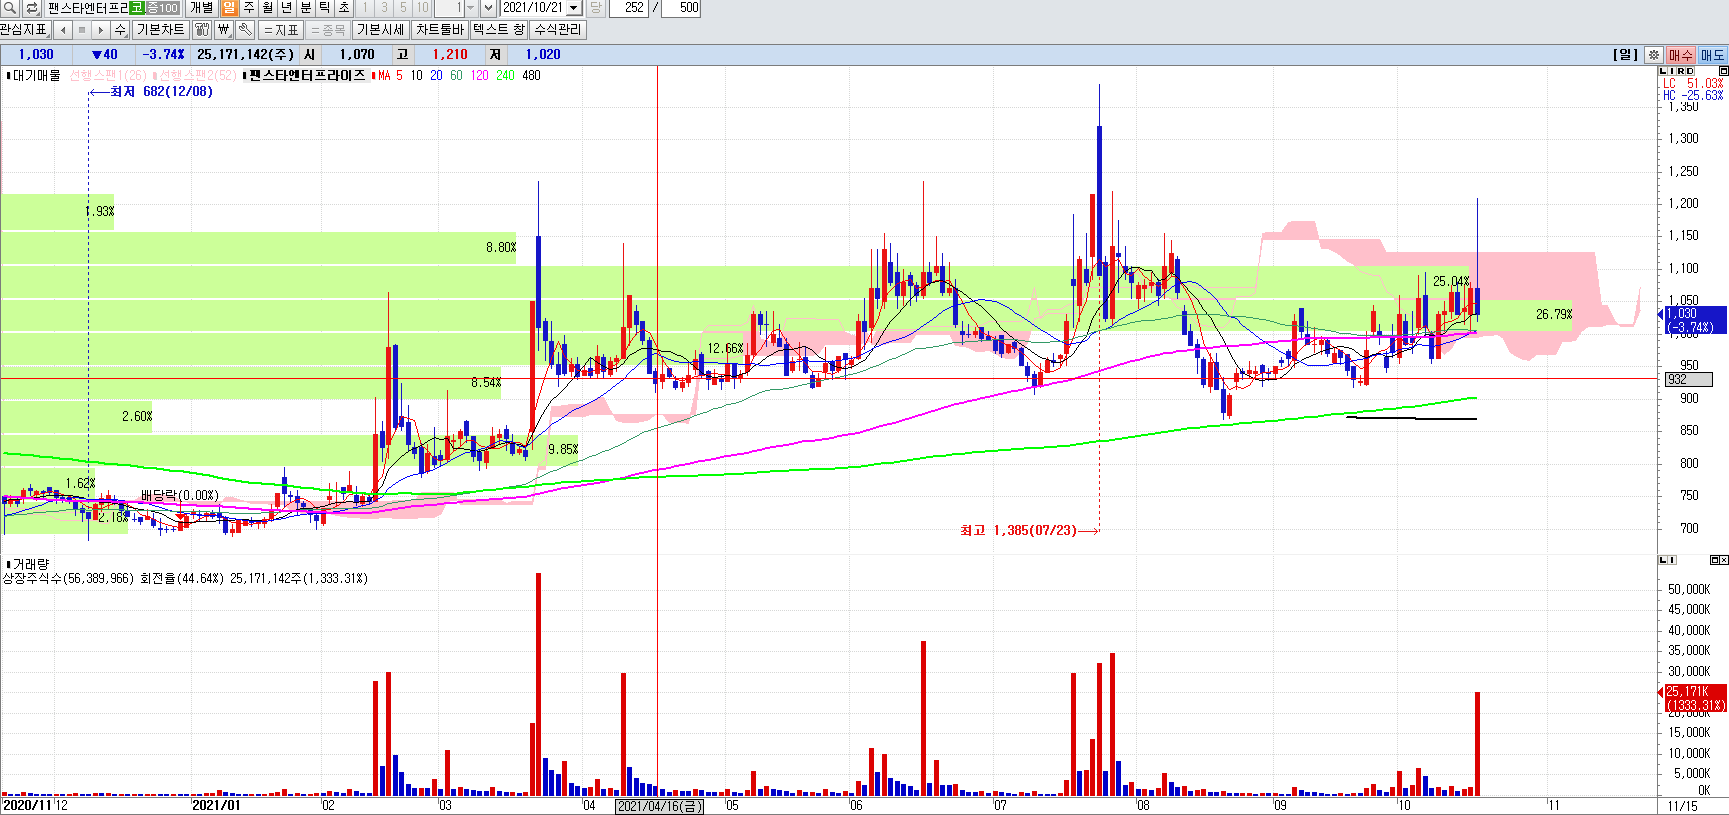Click the stock name field 팬스타엔터프라
Image resolution: width=1729 pixels, height=815 pixels.
click(x=88, y=8)
